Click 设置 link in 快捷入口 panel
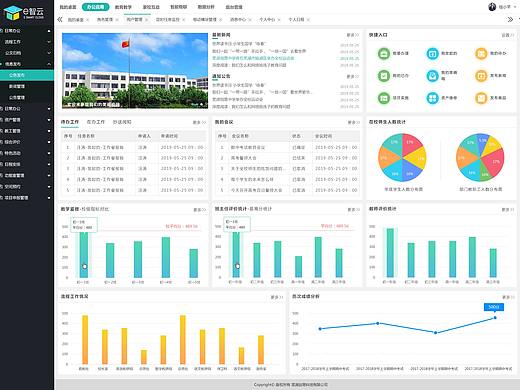Viewport: 520px width, 390px height. tap(508, 35)
